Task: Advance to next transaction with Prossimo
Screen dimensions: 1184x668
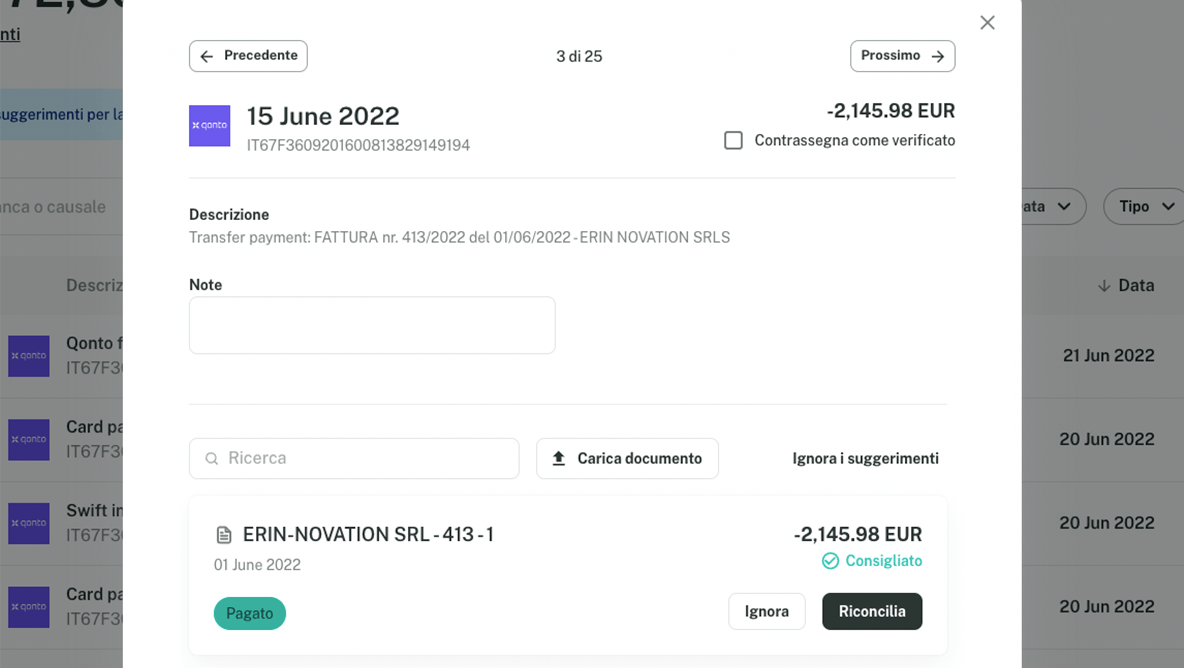Action: point(902,56)
